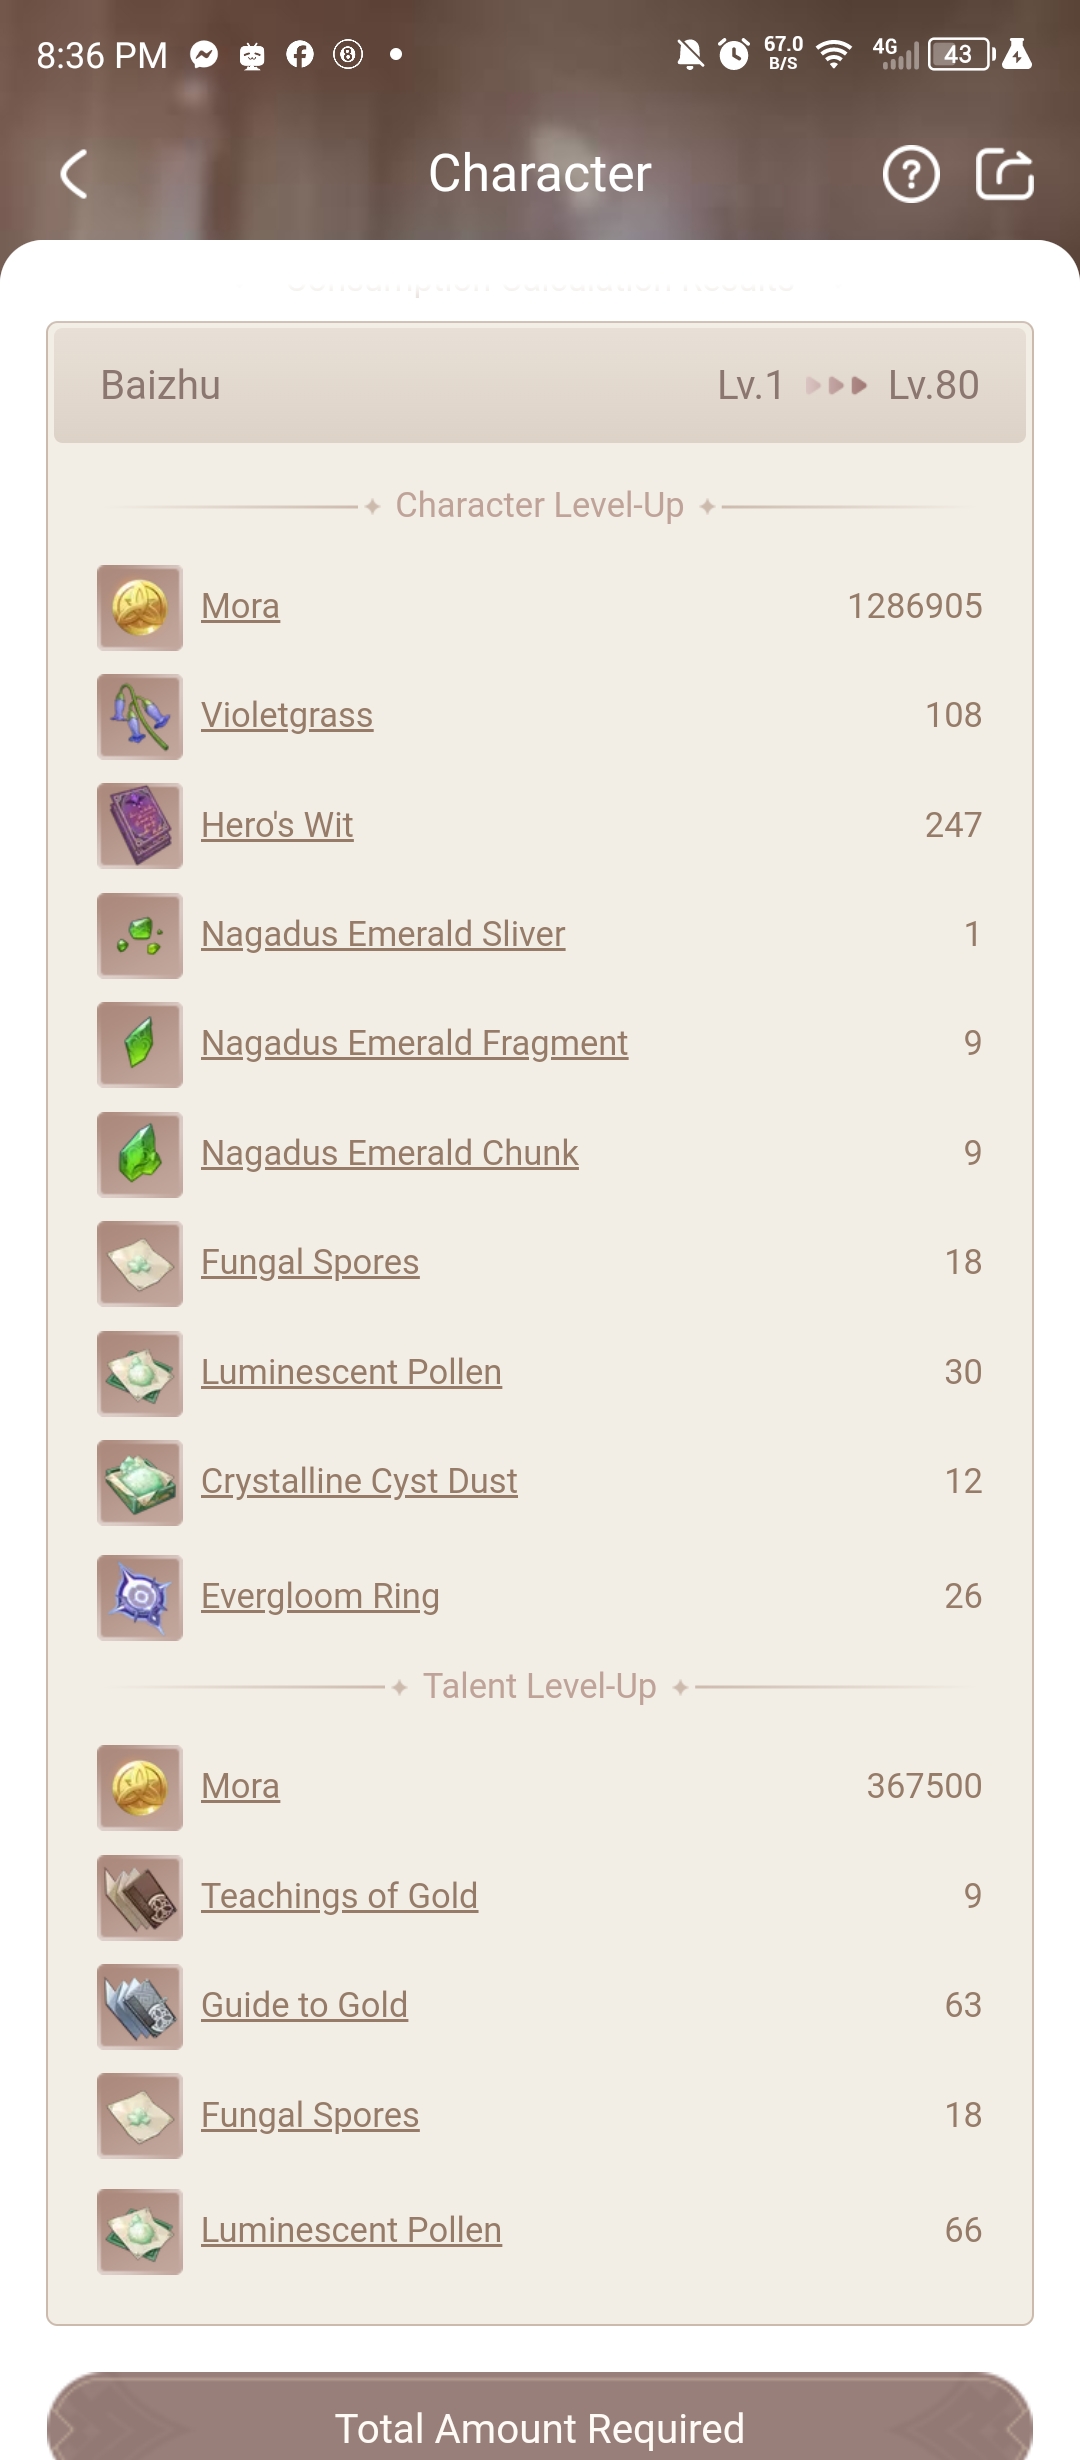This screenshot has width=1080, height=2460.
Task: Select the Baizhu Lv.1 to Lv.80 header row
Action: (539, 385)
